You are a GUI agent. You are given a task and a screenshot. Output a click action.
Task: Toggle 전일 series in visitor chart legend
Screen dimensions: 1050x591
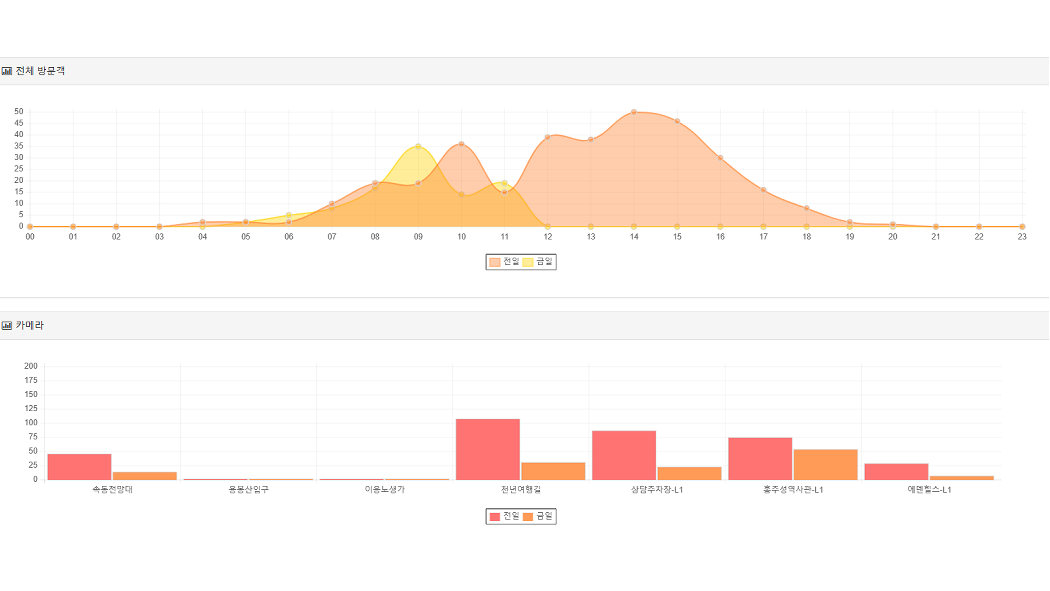click(x=504, y=262)
